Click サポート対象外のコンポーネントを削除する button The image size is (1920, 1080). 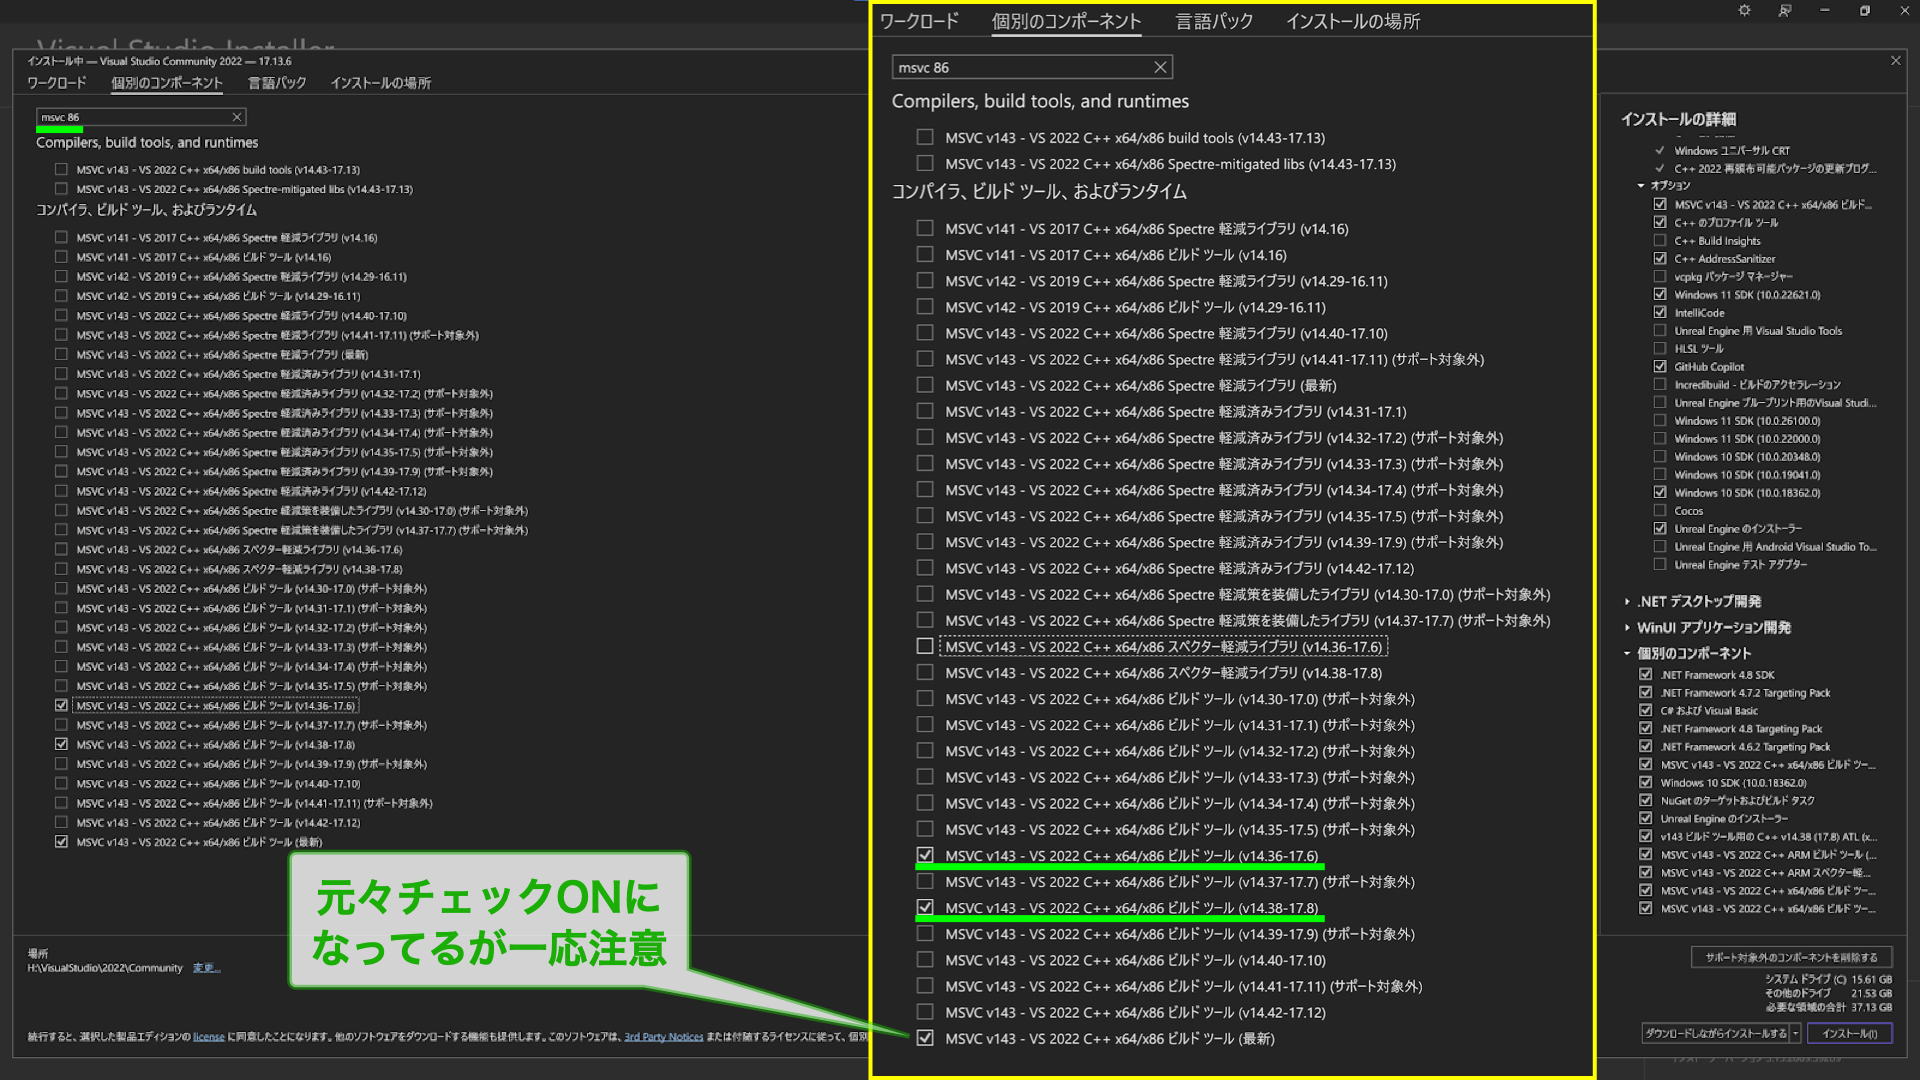(1791, 957)
